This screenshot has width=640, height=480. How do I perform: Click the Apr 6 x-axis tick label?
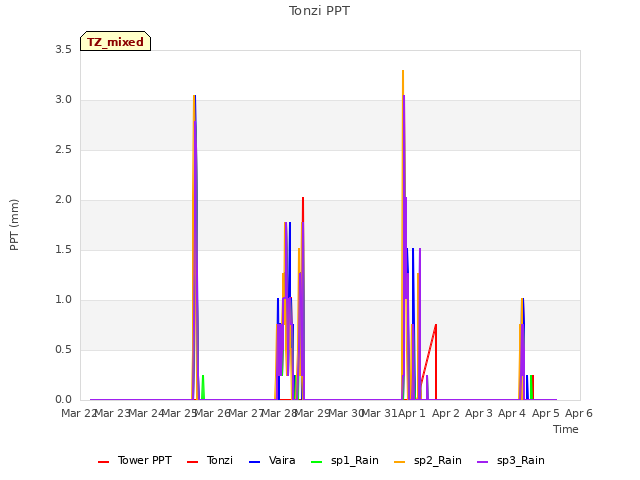pos(579,413)
